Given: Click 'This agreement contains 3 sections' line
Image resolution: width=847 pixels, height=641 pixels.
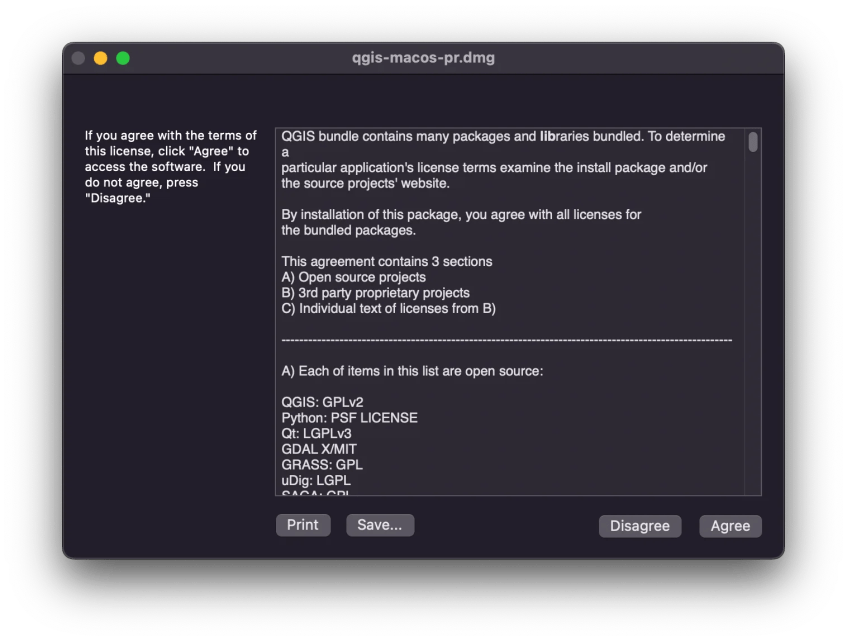Looking at the screenshot, I should 387,261.
